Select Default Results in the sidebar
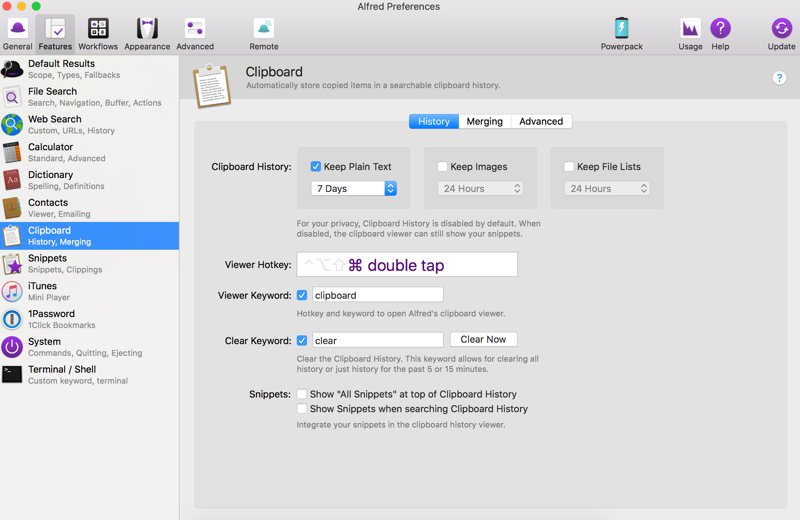The image size is (800, 520). [89, 69]
